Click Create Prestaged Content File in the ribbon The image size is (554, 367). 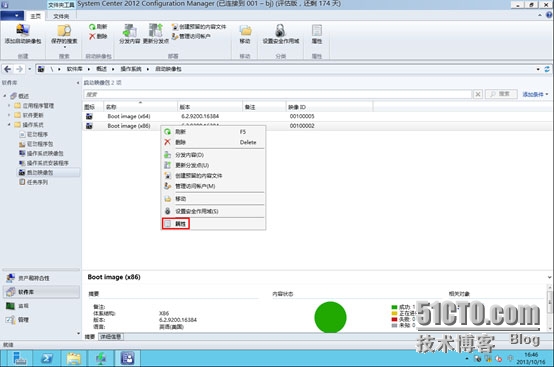coord(199,27)
